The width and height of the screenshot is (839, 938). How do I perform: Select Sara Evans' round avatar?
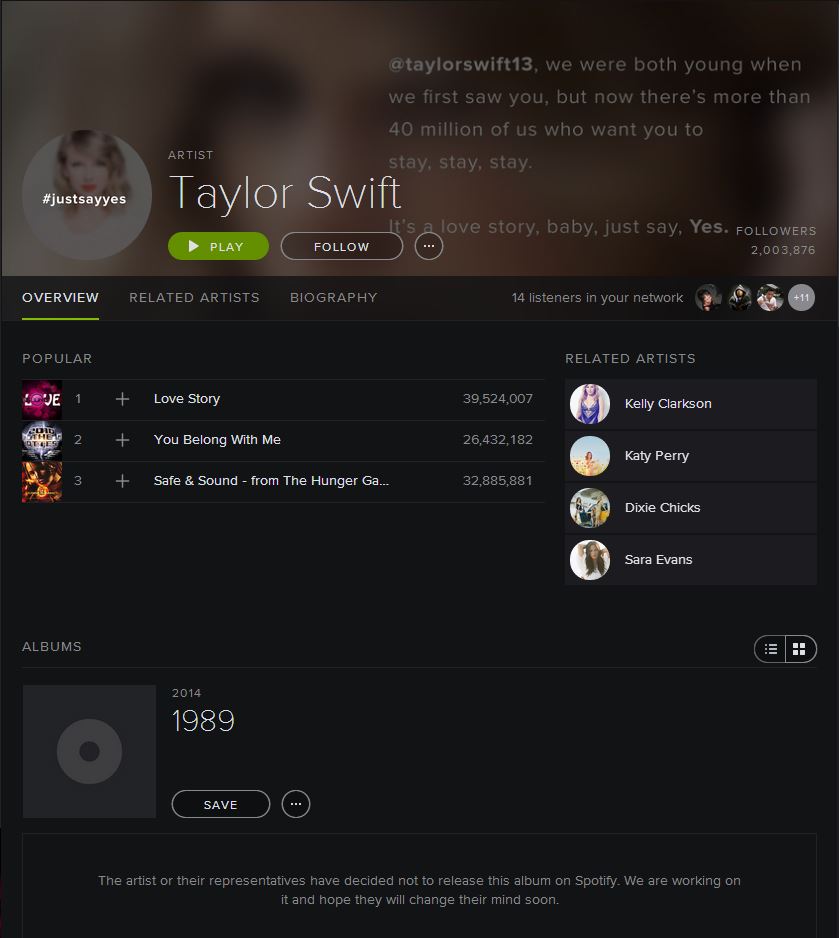click(590, 560)
